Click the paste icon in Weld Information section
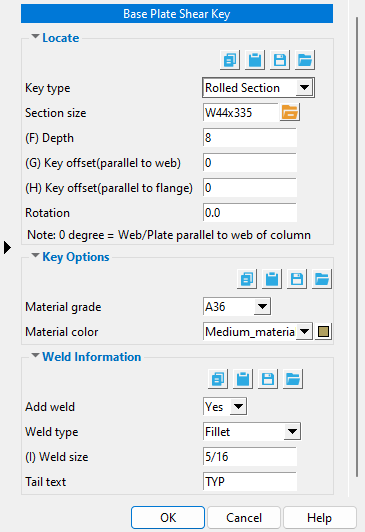The image size is (365, 532). [x=243, y=379]
